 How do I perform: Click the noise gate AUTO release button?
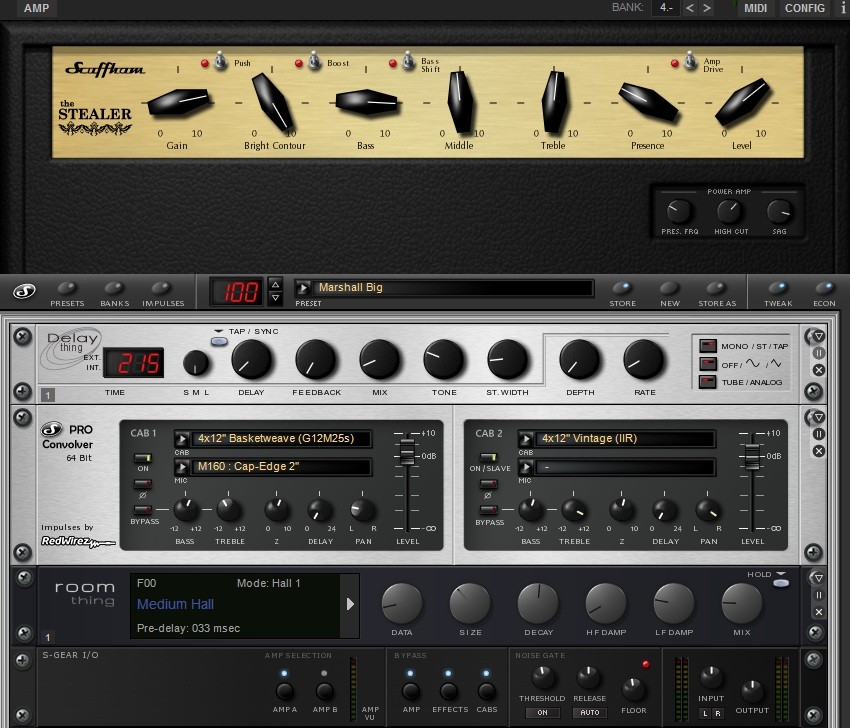(x=590, y=712)
